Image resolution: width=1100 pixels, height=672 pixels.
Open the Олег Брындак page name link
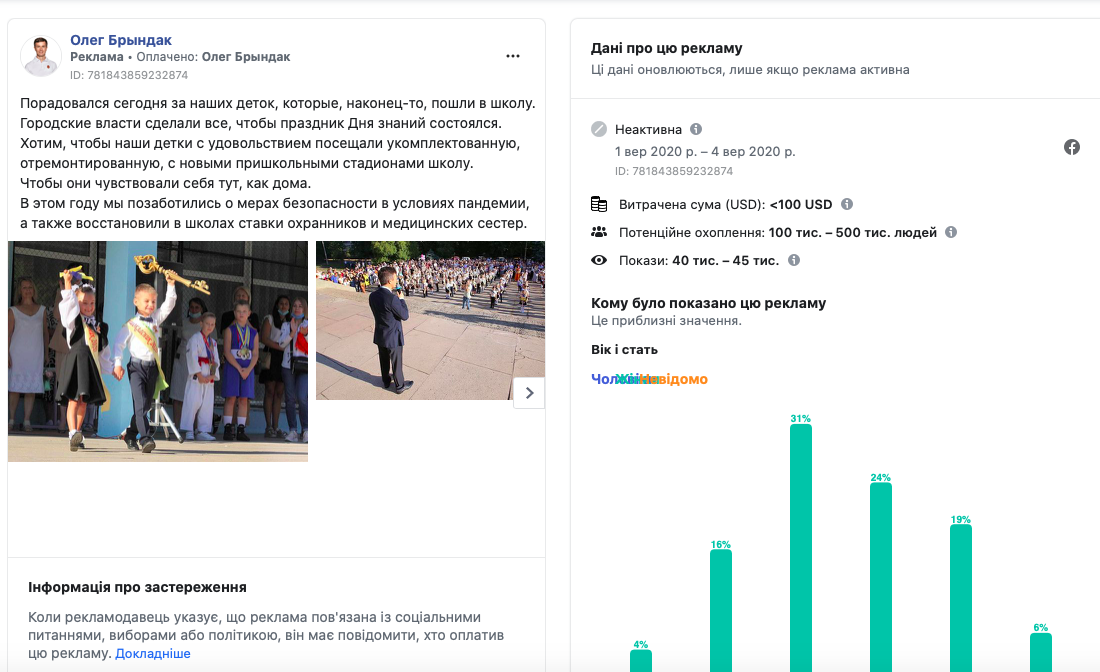[x=121, y=40]
